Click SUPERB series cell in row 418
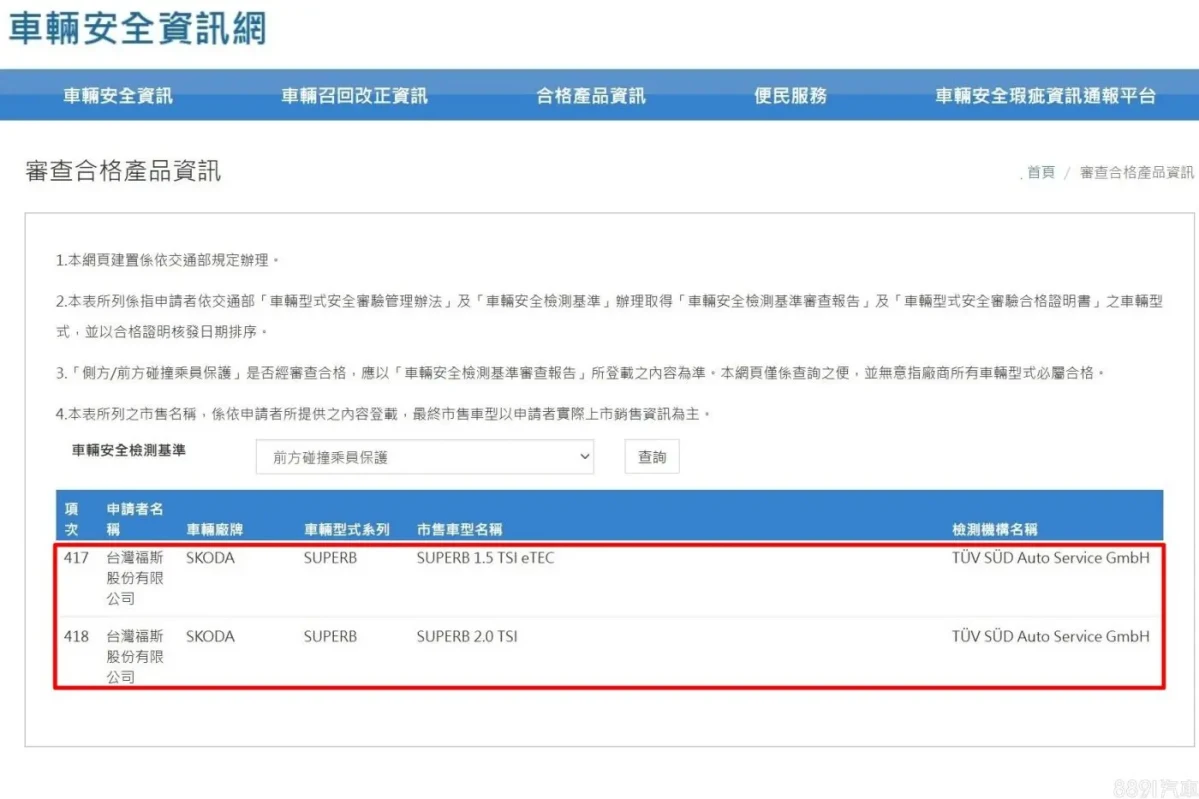Image resolution: width=1199 pixels, height=799 pixels. [x=330, y=636]
